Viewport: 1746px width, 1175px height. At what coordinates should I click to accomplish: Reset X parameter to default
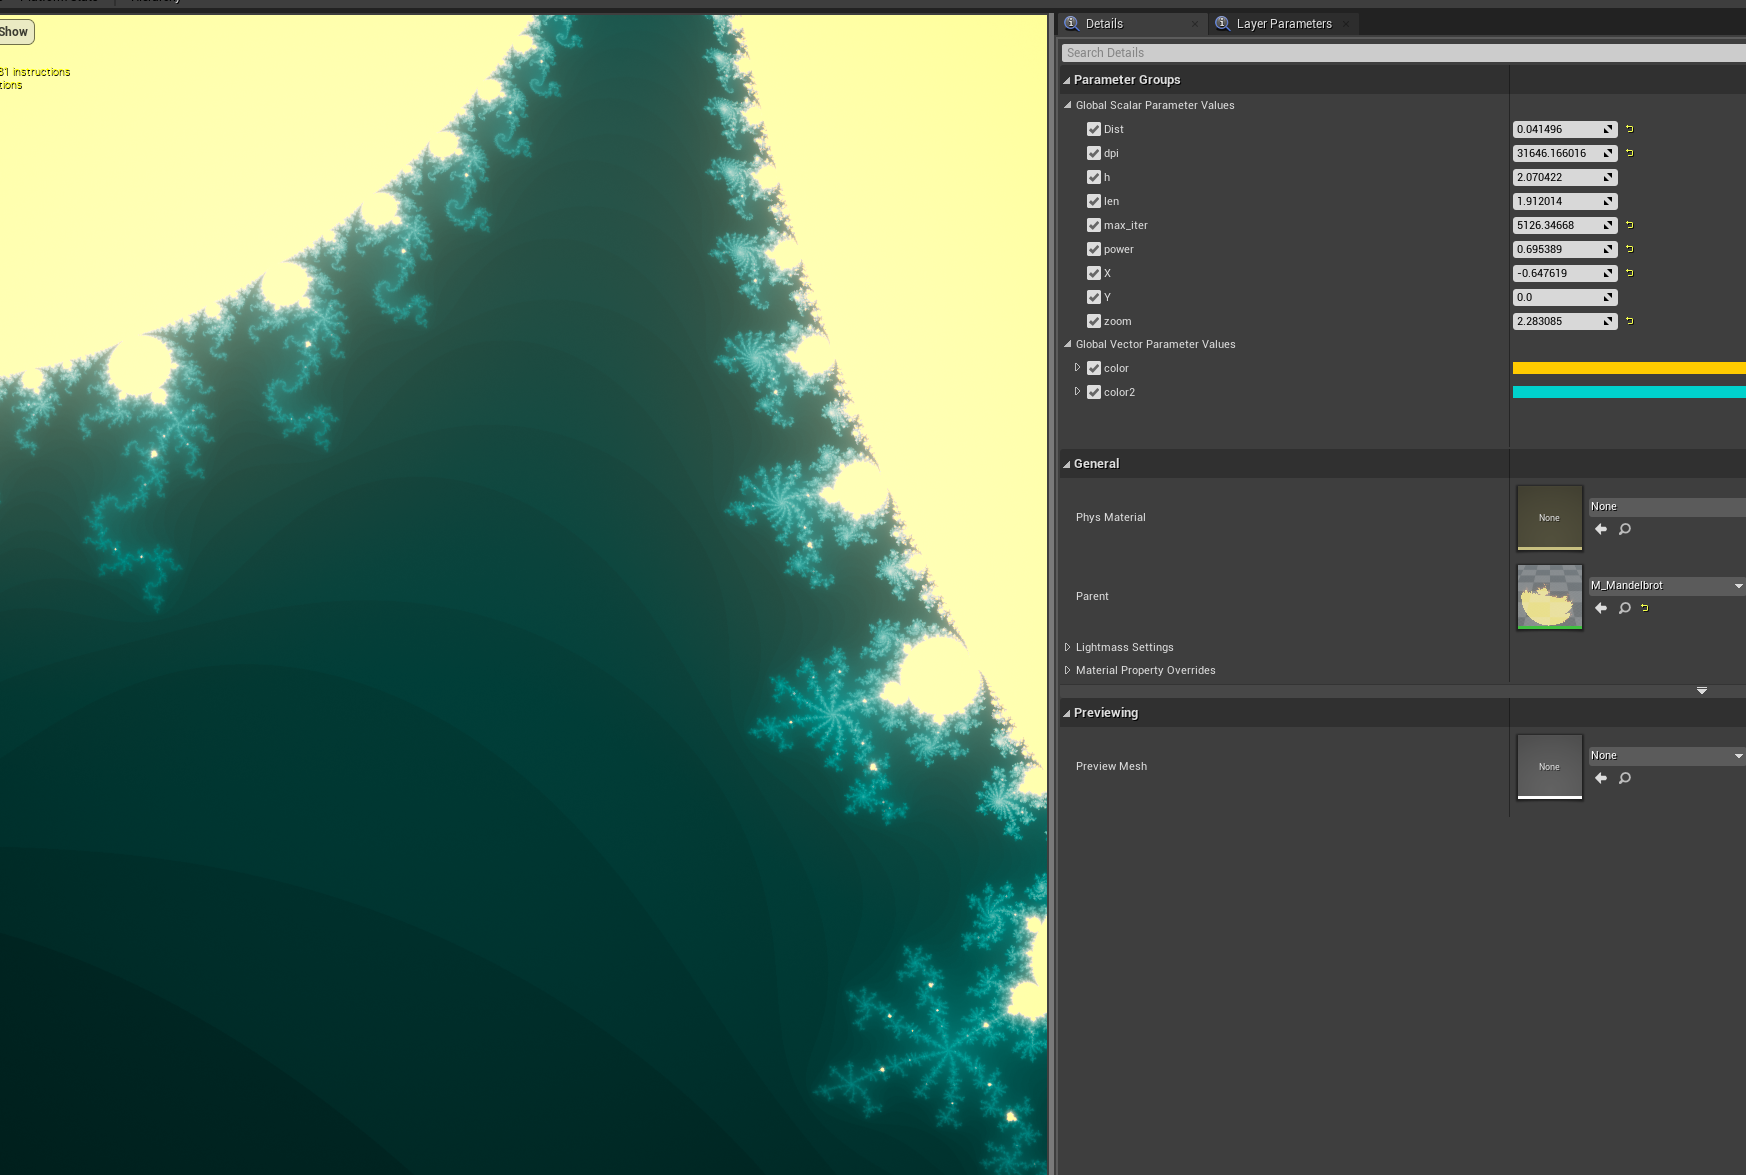coord(1630,273)
